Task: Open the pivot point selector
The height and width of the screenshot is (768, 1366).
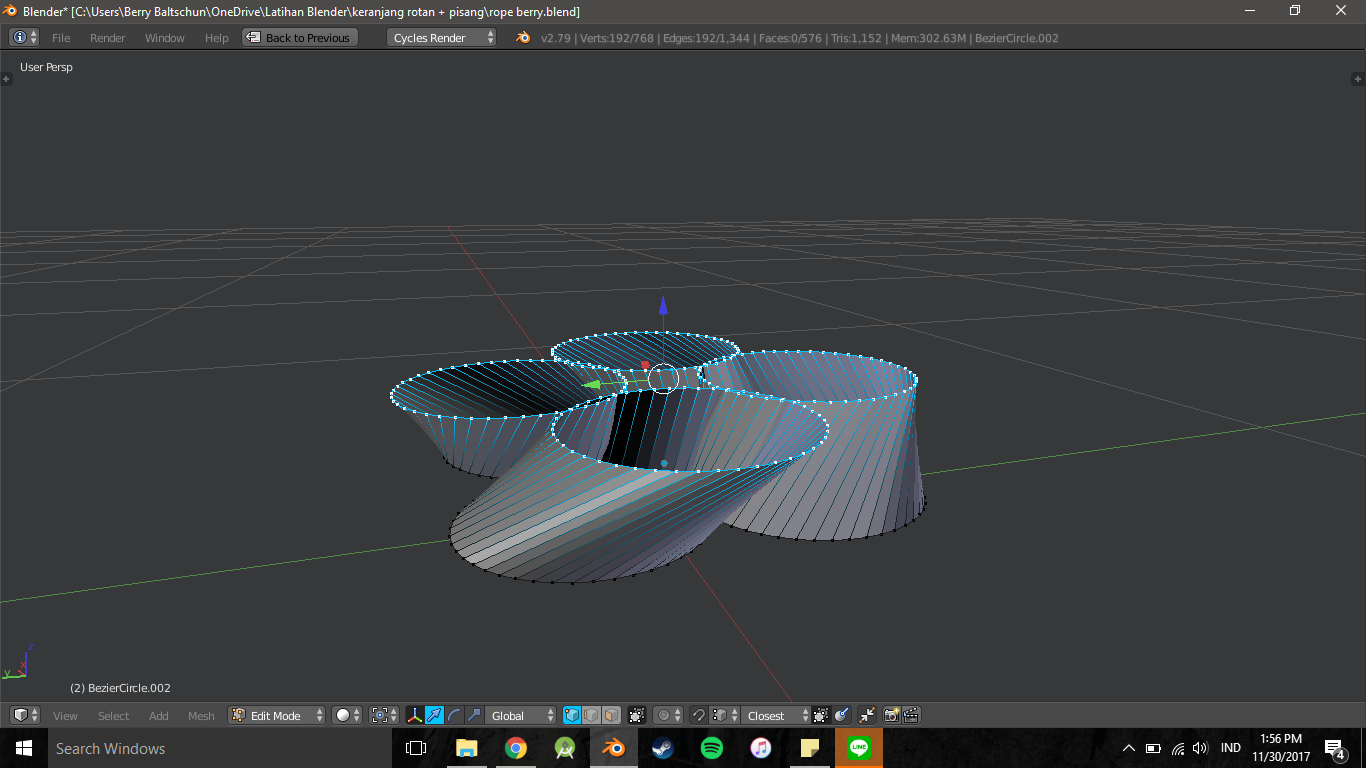Action: (x=384, y=715)
